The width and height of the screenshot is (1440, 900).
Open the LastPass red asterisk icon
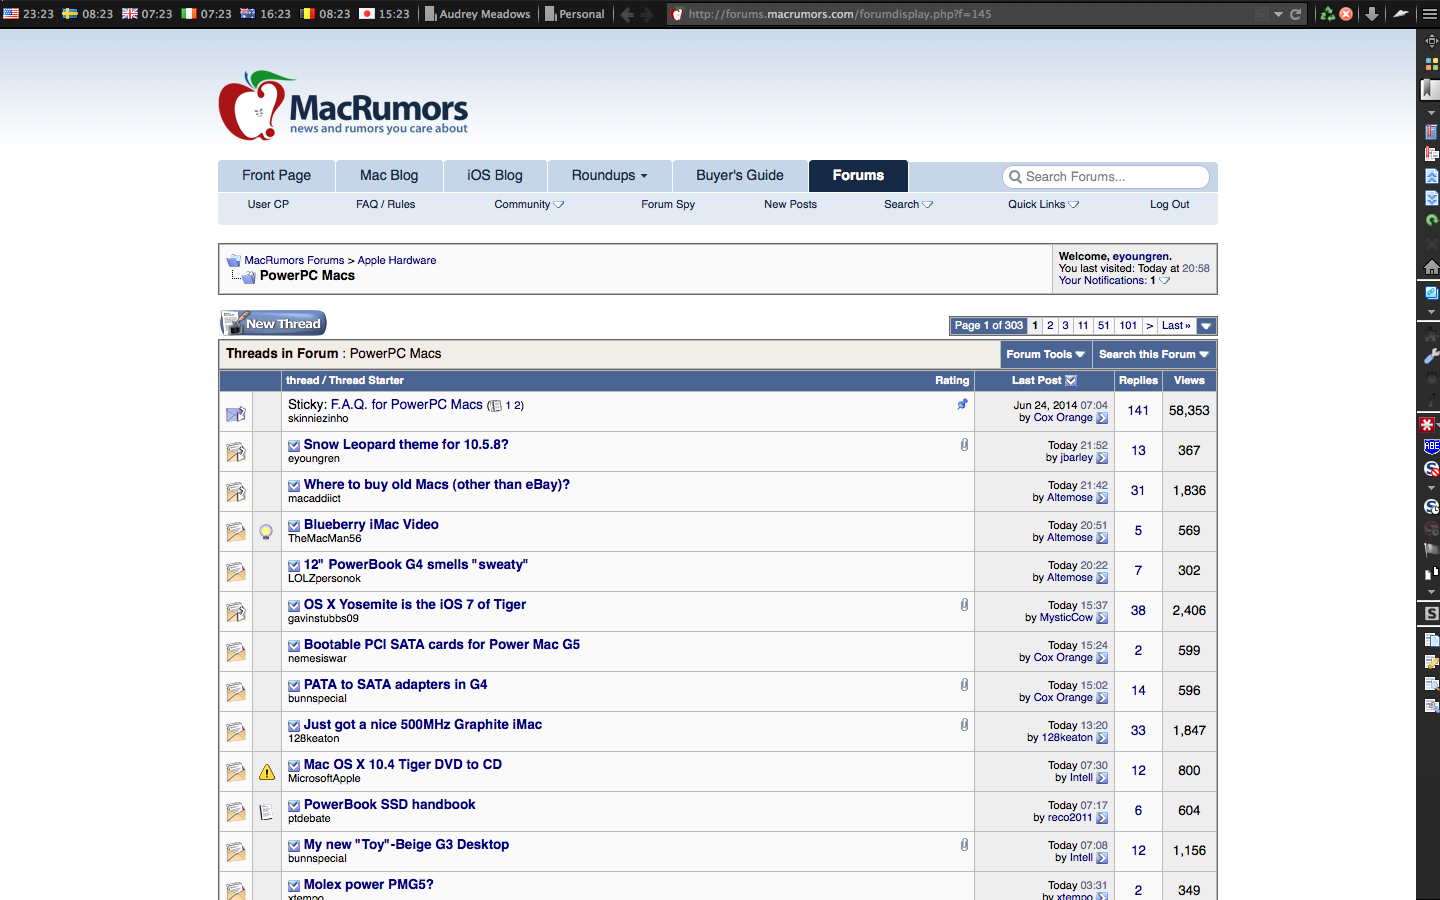click(x=1428, y=425)
